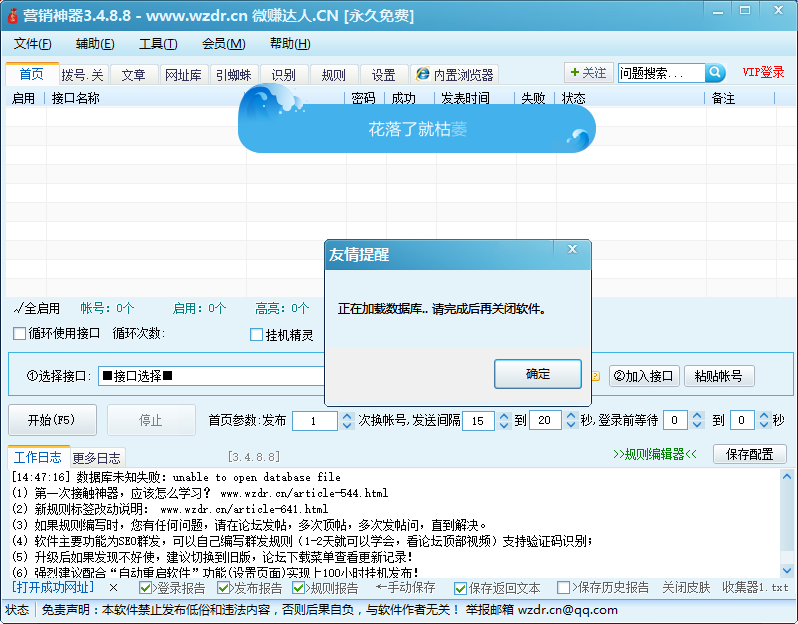Open the 帮助(H) menu

click(x=290, y=44)
